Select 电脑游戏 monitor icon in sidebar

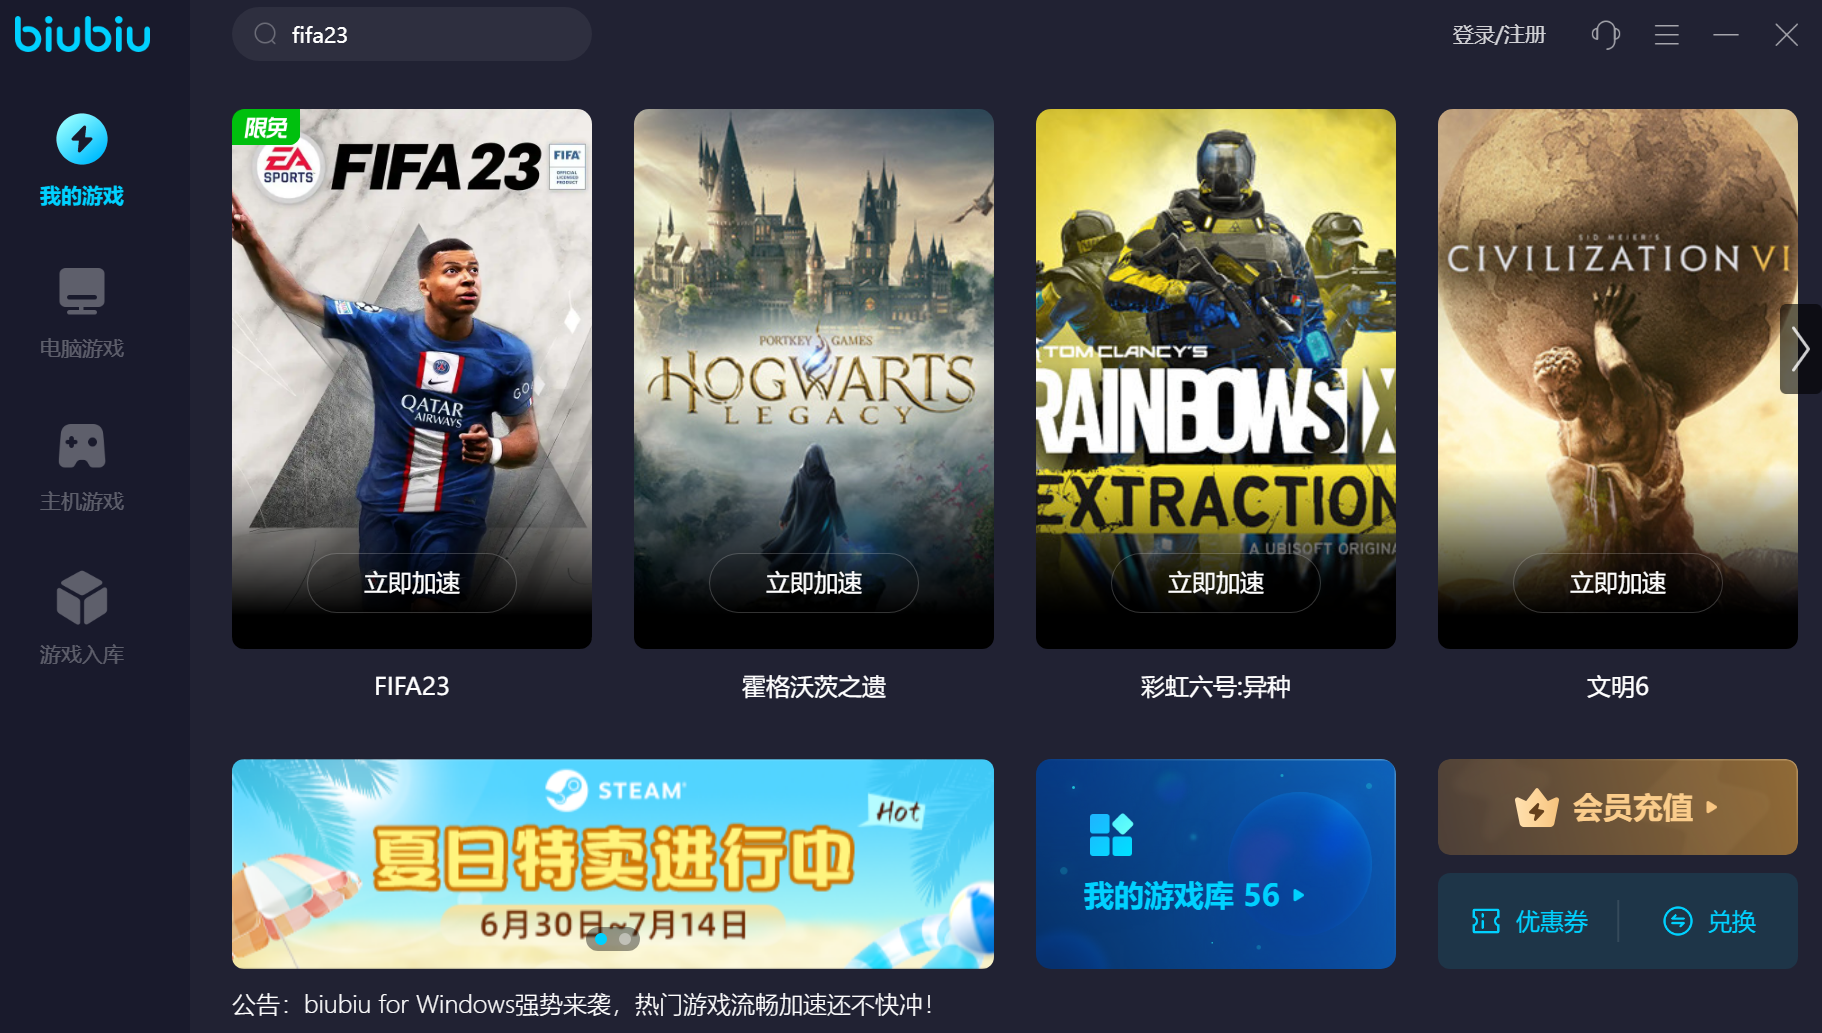pyautogui.click(x=82, y=291)
